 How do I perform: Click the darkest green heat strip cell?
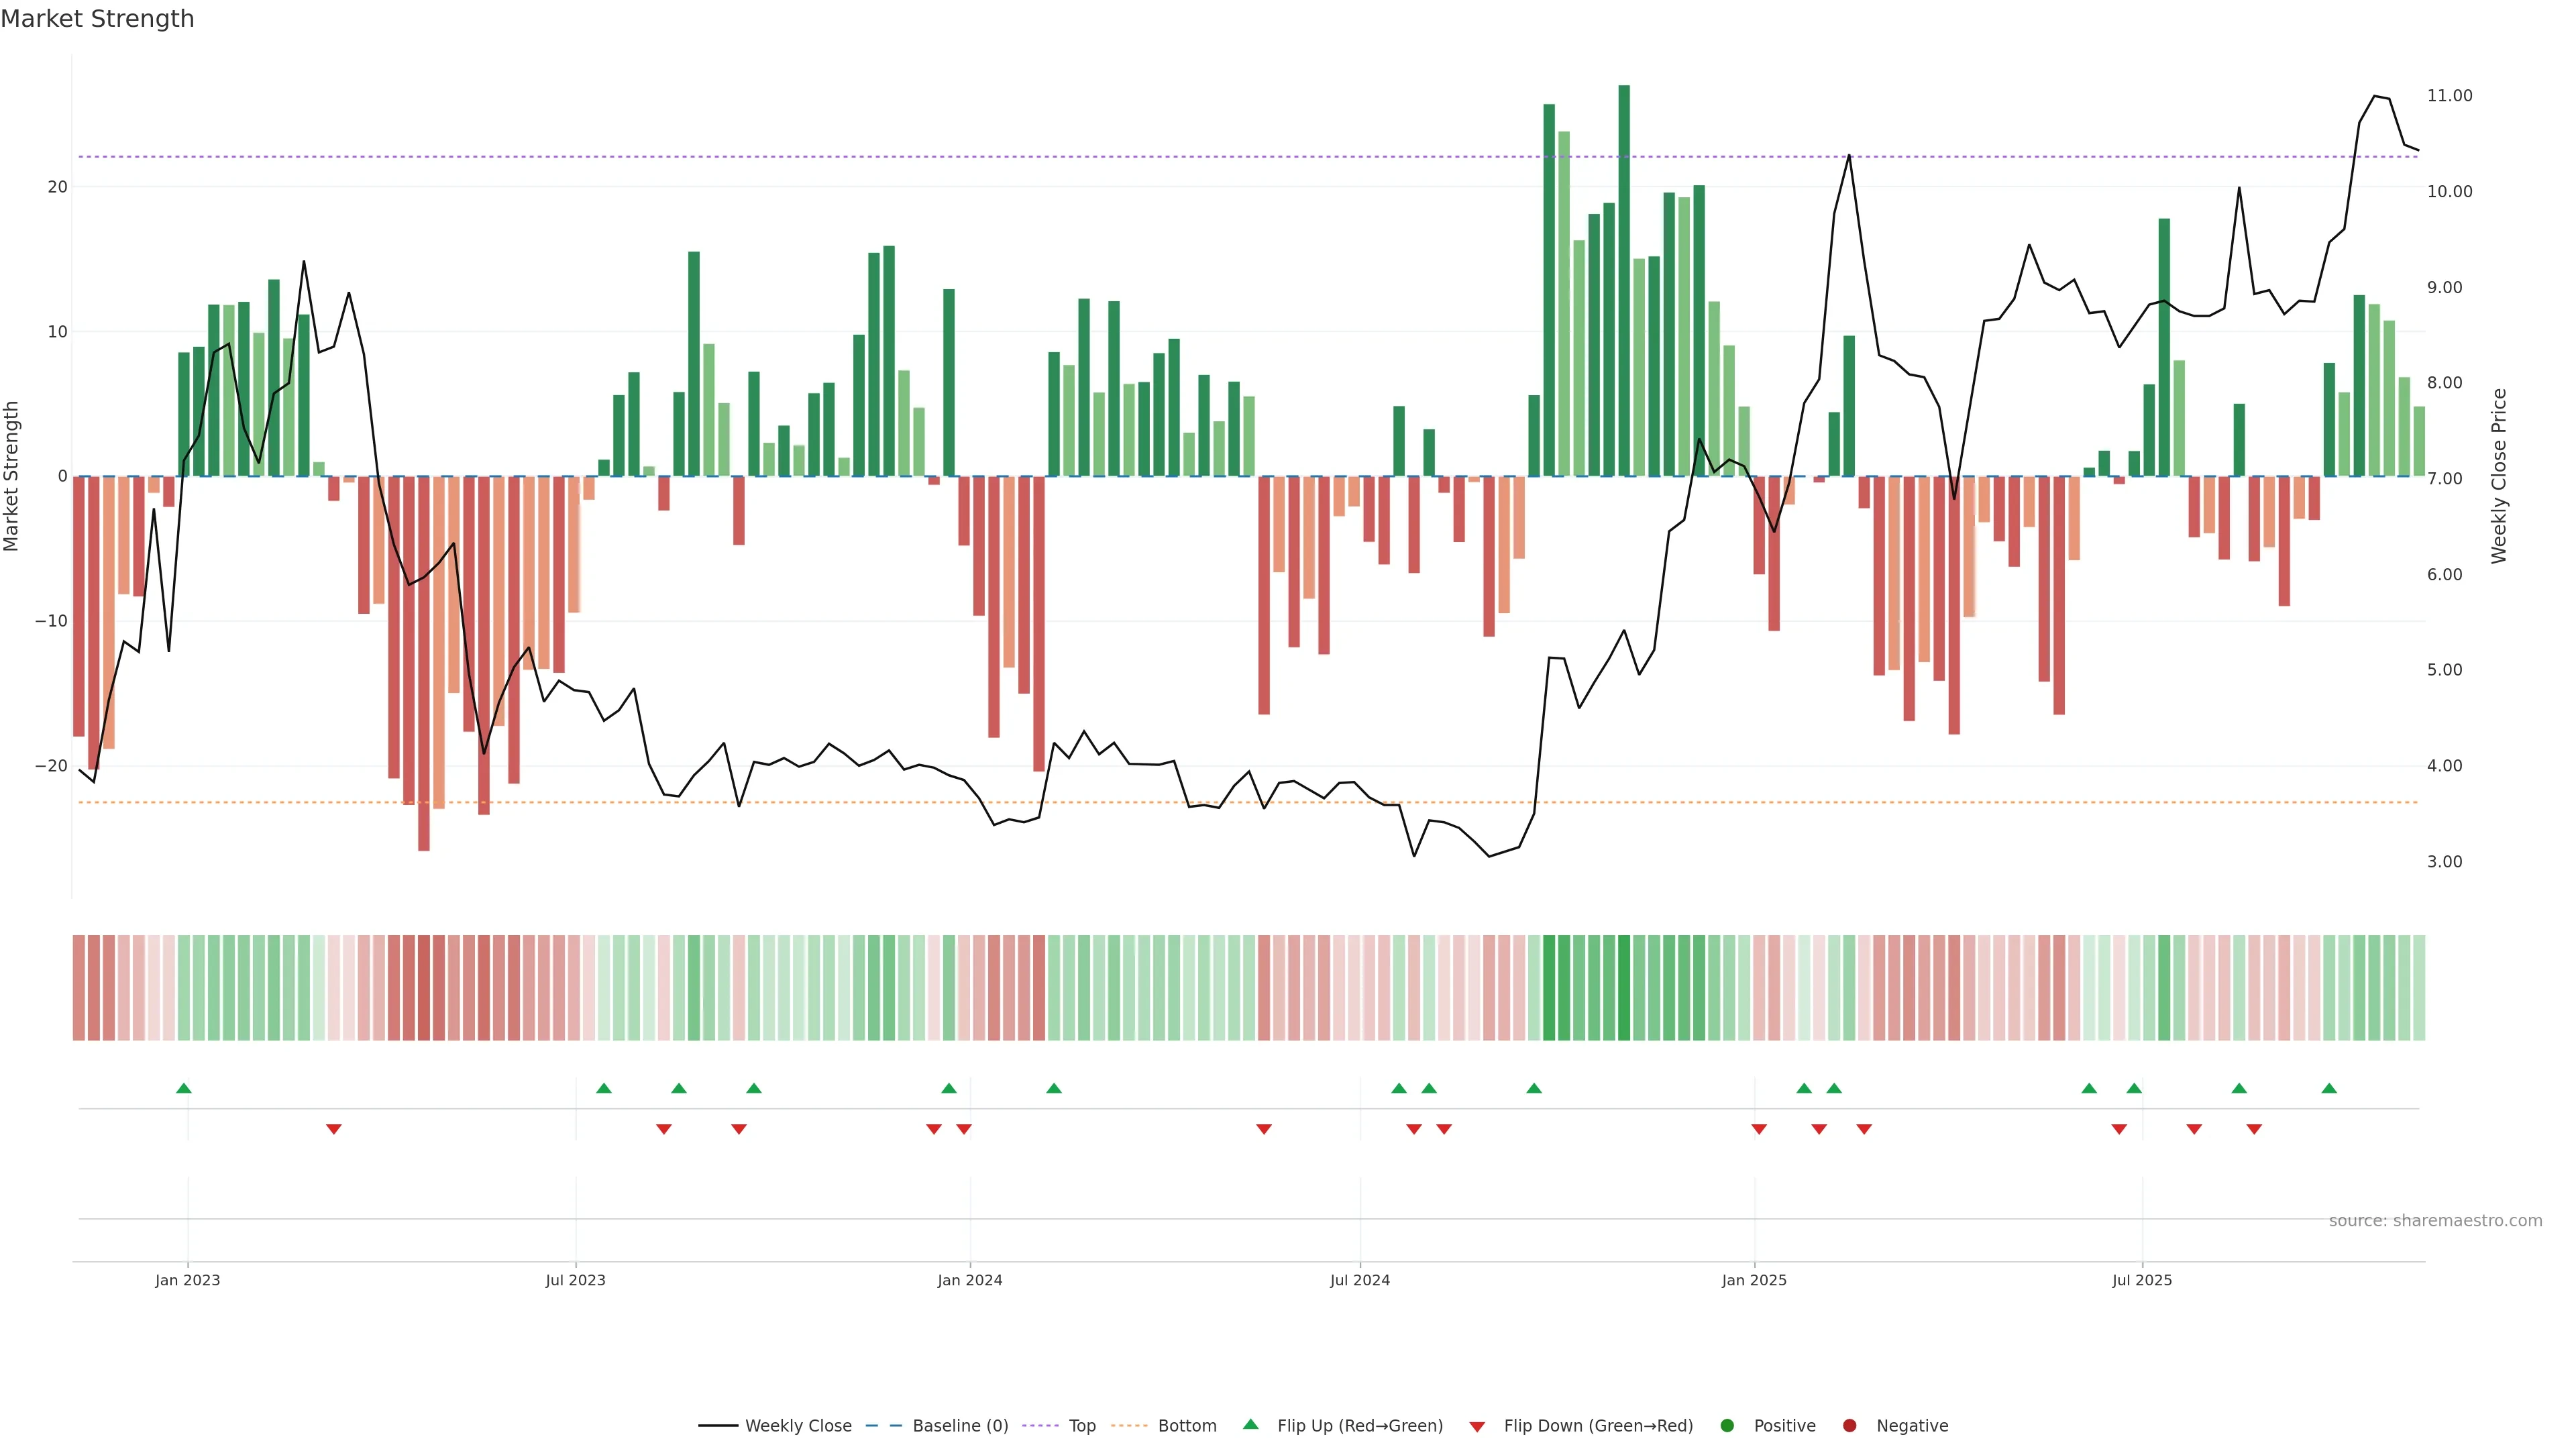pos(1624,988)
